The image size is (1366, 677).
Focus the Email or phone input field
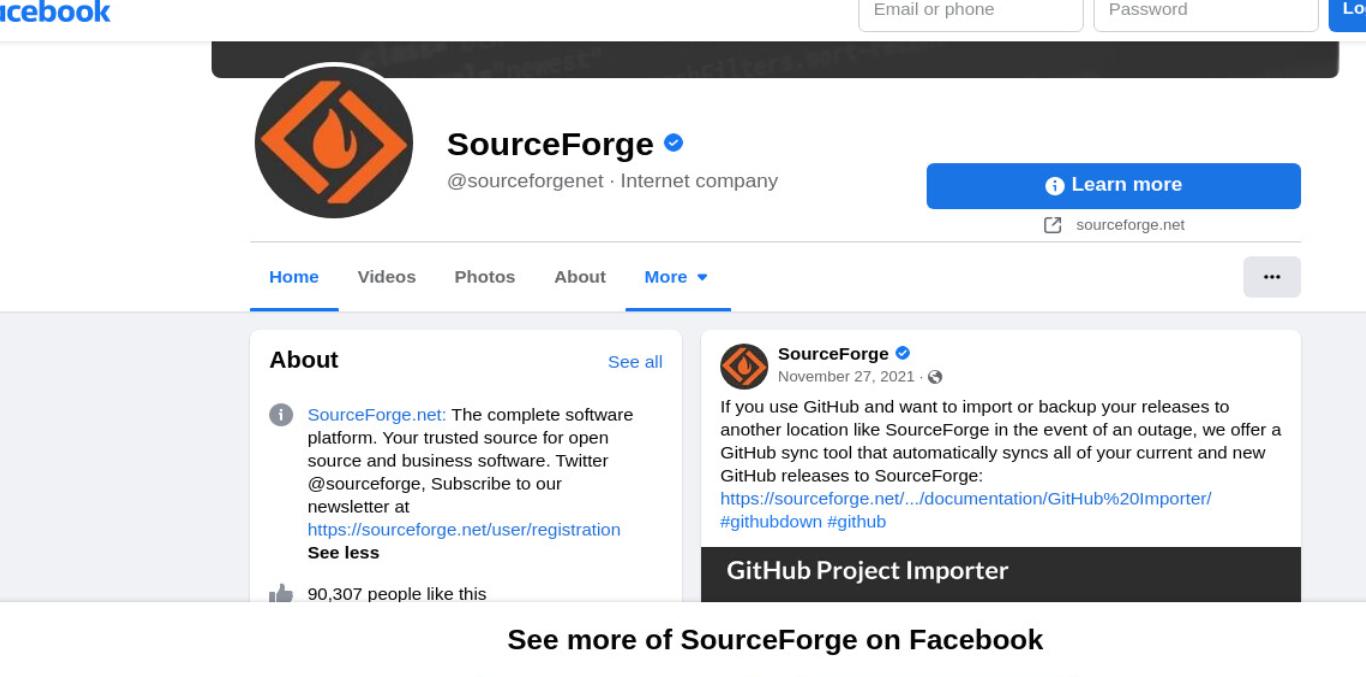pos(970,12)
